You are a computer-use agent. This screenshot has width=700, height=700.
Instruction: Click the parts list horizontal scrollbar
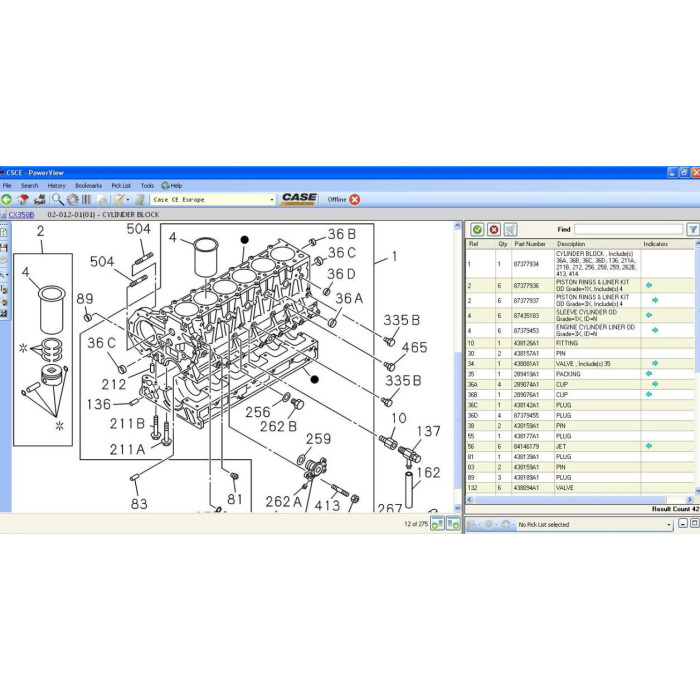[570, 500]
